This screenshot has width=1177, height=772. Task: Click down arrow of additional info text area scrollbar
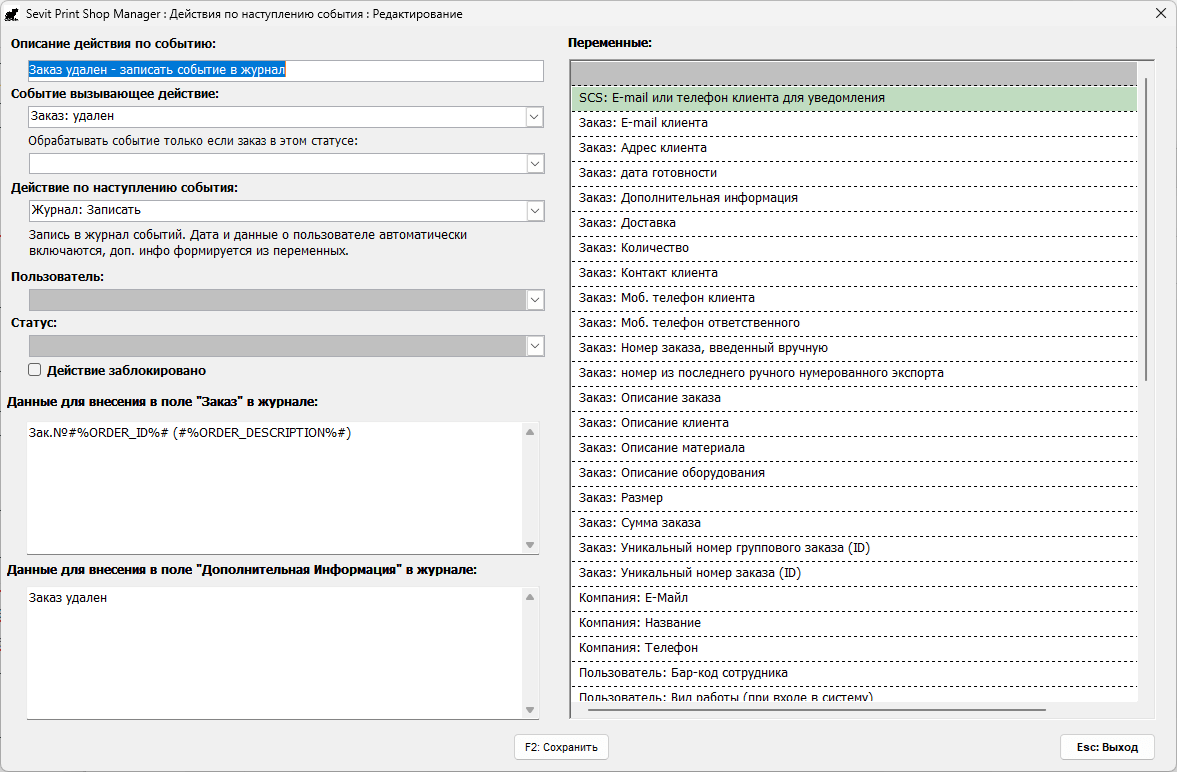pyautogui.click(x=530, y=710)
